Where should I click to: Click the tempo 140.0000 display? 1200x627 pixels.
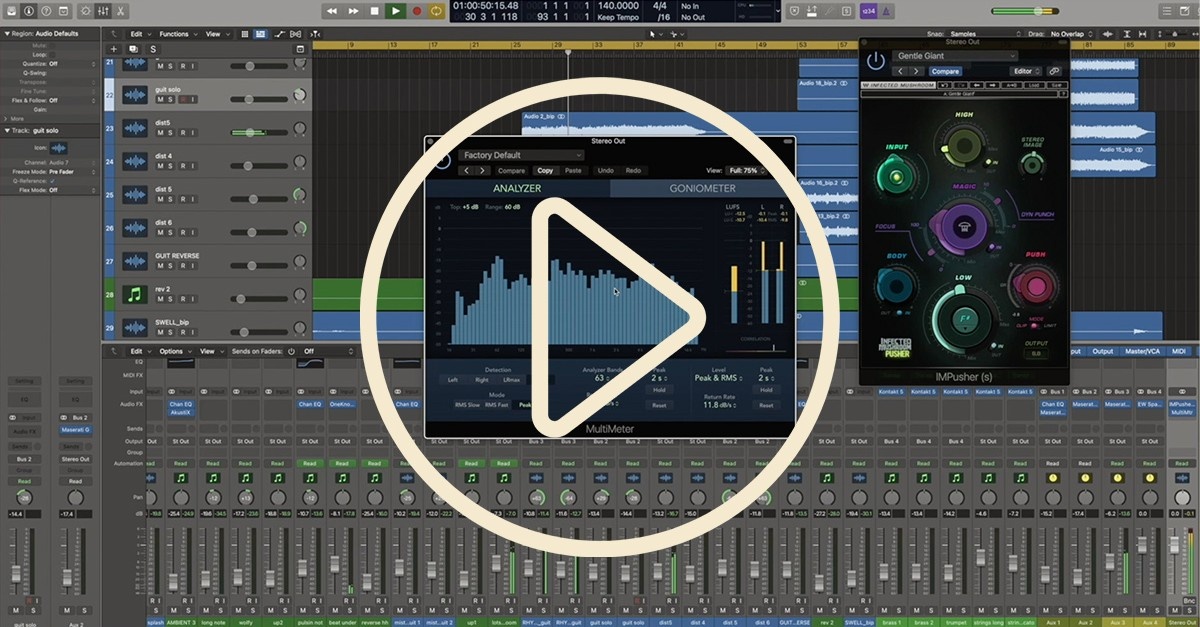click(x=619, y=6)
